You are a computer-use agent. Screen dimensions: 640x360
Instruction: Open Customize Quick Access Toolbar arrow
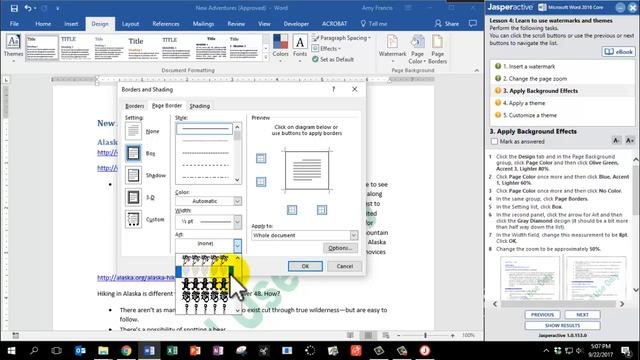click(x=58, y=8)
